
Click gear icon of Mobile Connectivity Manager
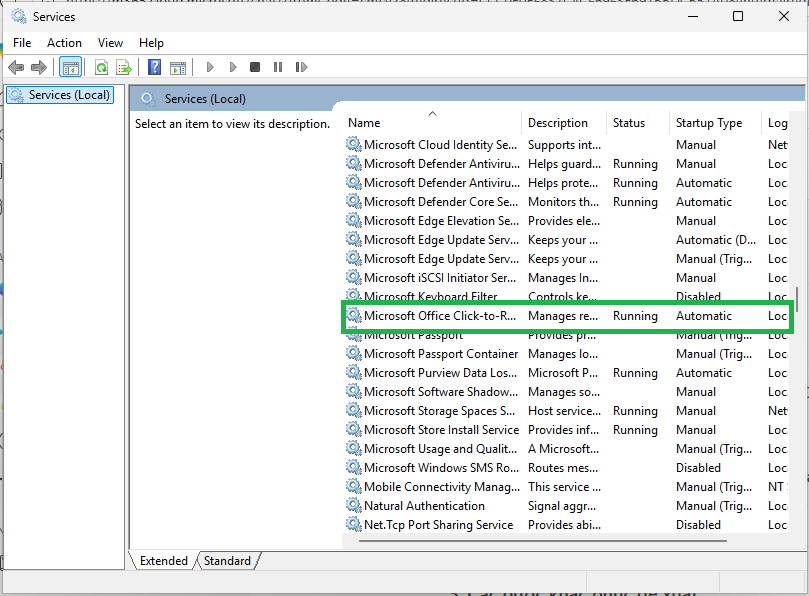click(353, 486)
